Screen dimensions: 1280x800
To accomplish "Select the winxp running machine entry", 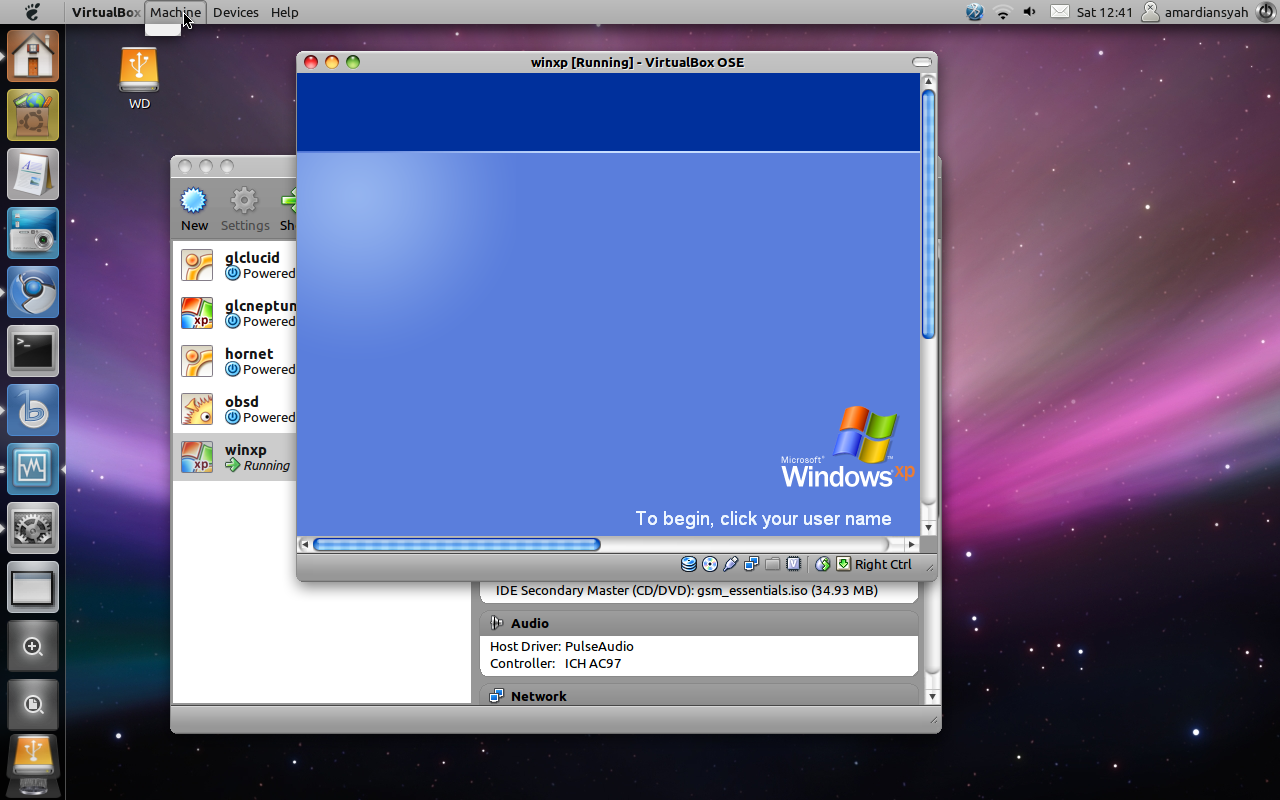I will coord(235,457).
